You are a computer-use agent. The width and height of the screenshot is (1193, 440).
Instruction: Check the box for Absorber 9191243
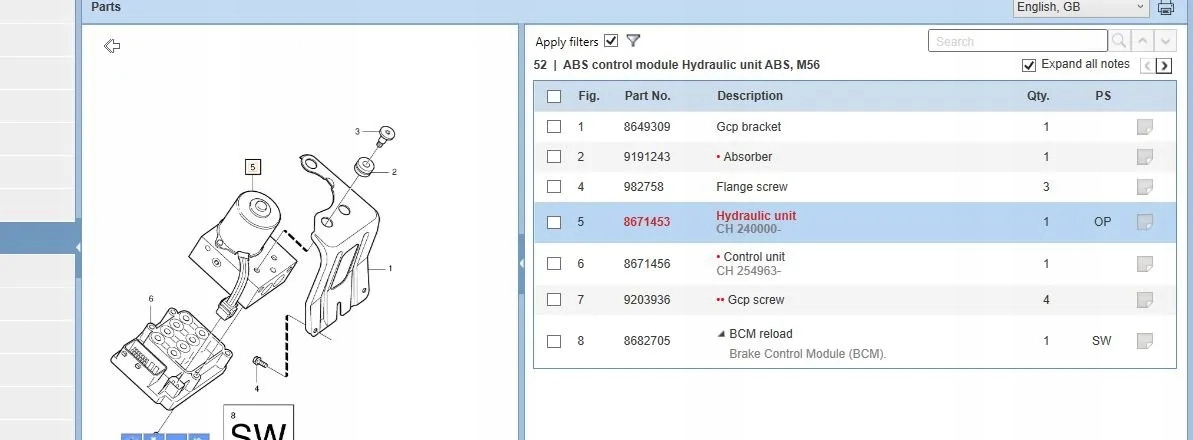pos(554,157)
